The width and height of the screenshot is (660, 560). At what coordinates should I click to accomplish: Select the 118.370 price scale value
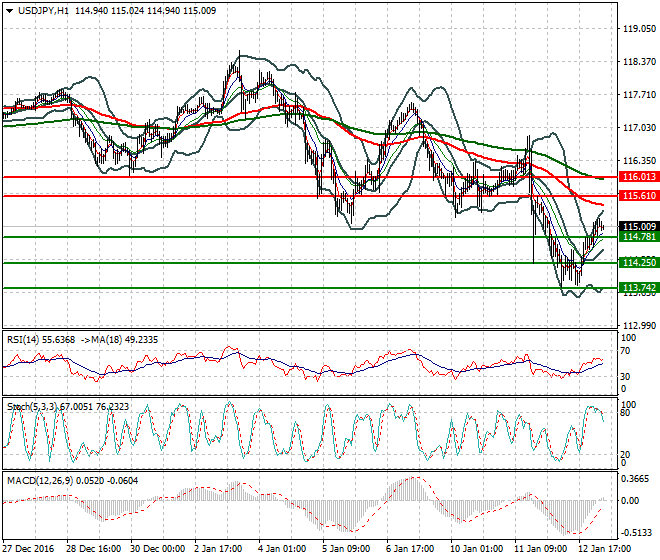[x=639, y=61]
